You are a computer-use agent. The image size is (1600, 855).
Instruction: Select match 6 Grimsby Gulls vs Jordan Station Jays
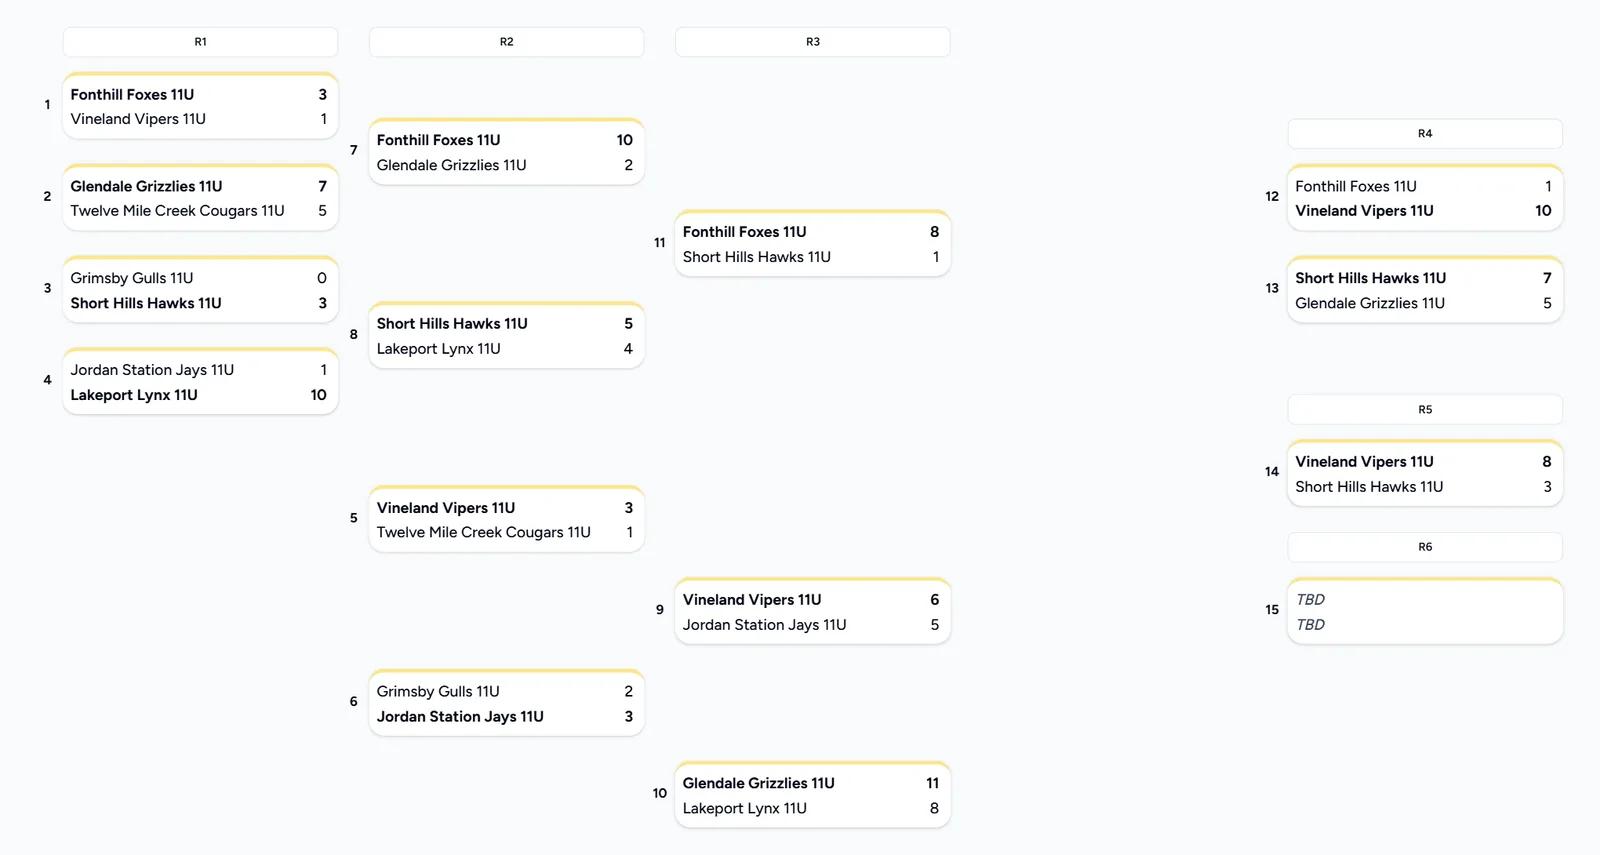pyautogui.click(x=506, y=704)
